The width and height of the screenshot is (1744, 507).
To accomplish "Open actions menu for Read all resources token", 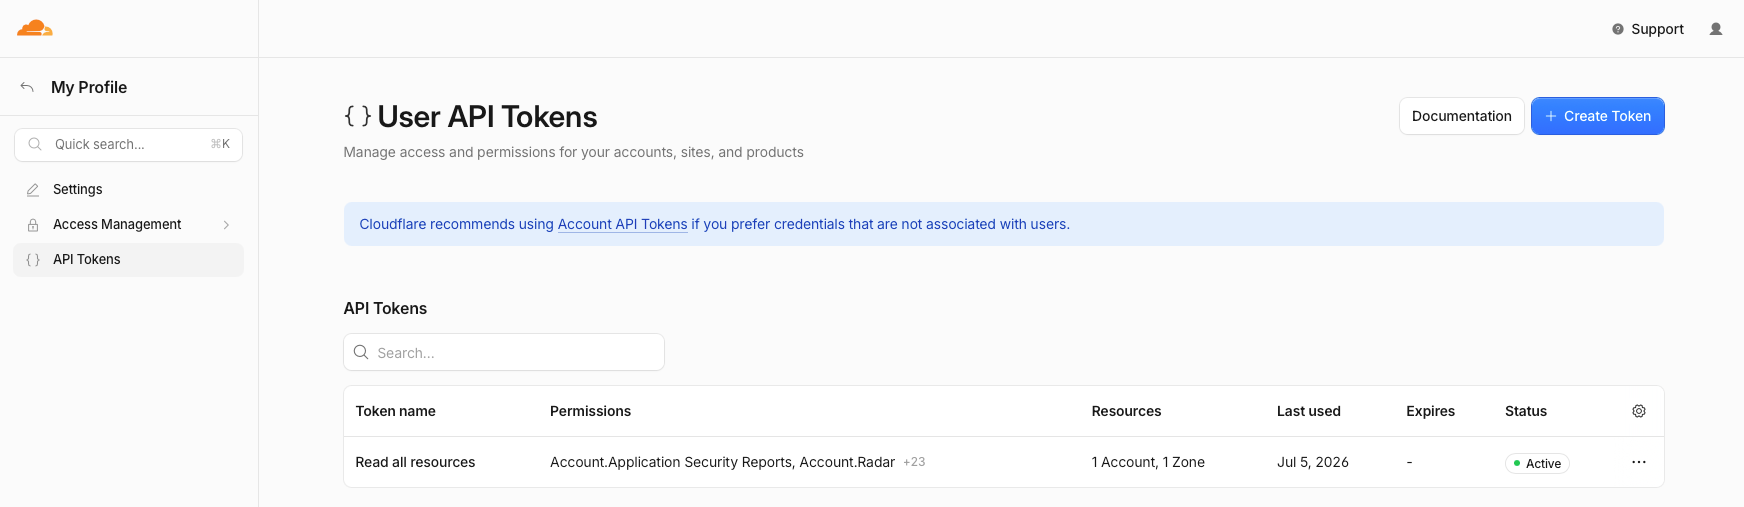I will [1639, 462].
